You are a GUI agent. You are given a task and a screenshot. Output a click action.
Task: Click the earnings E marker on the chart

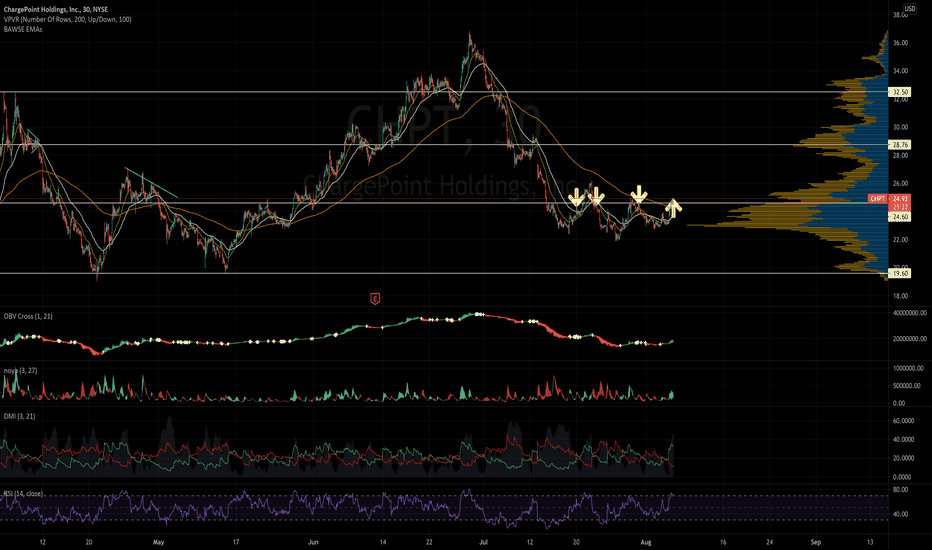pos(375,298)
